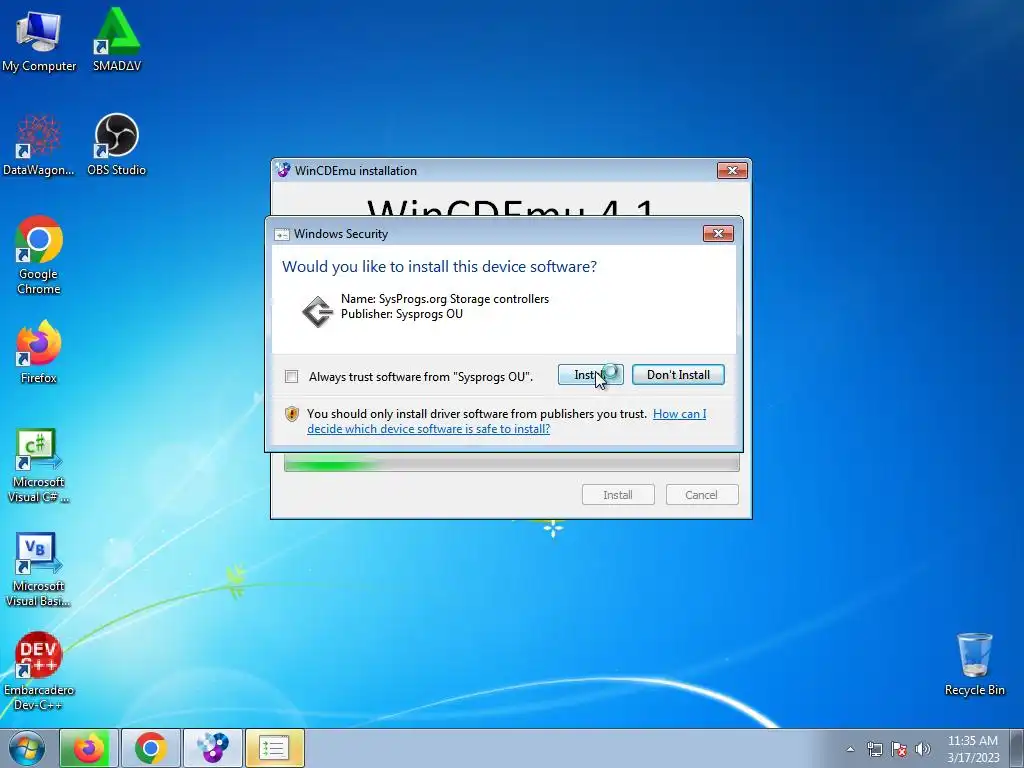Viewport: 1024px width, 768px height.
Task: Open the yellow list app in taskbar
Action: click(275, 748)
